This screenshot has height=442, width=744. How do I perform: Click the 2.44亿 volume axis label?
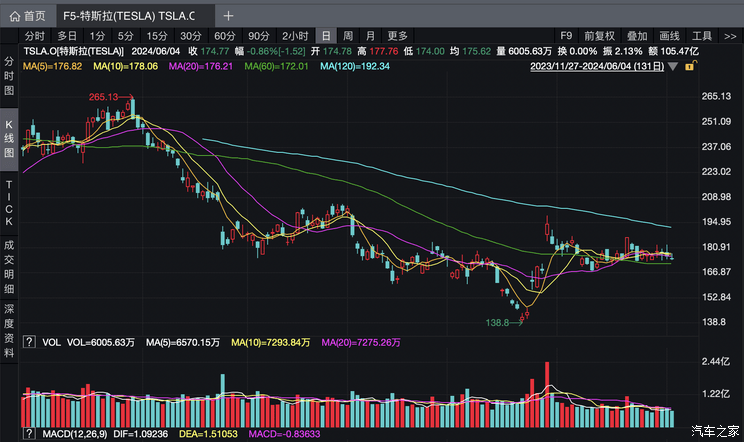(716, 362)
